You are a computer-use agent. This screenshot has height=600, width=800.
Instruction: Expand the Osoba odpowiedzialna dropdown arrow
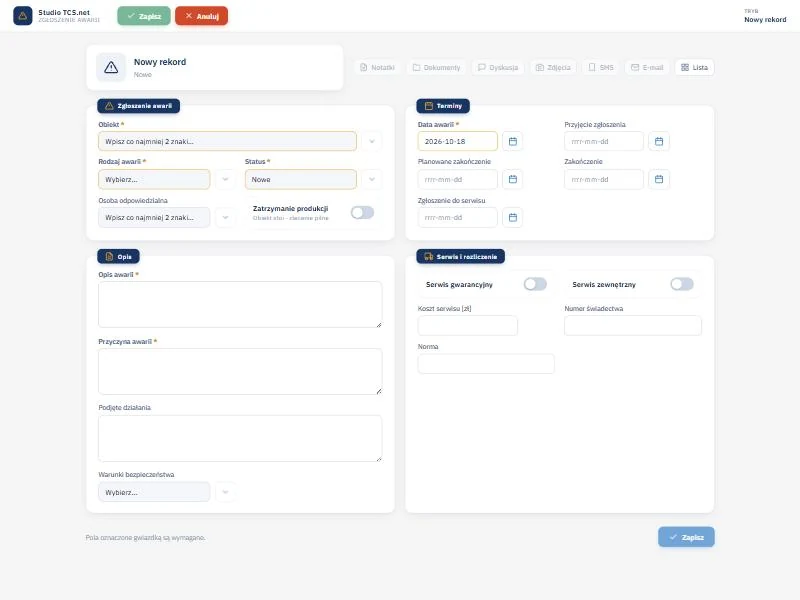(x=225, y=217)
